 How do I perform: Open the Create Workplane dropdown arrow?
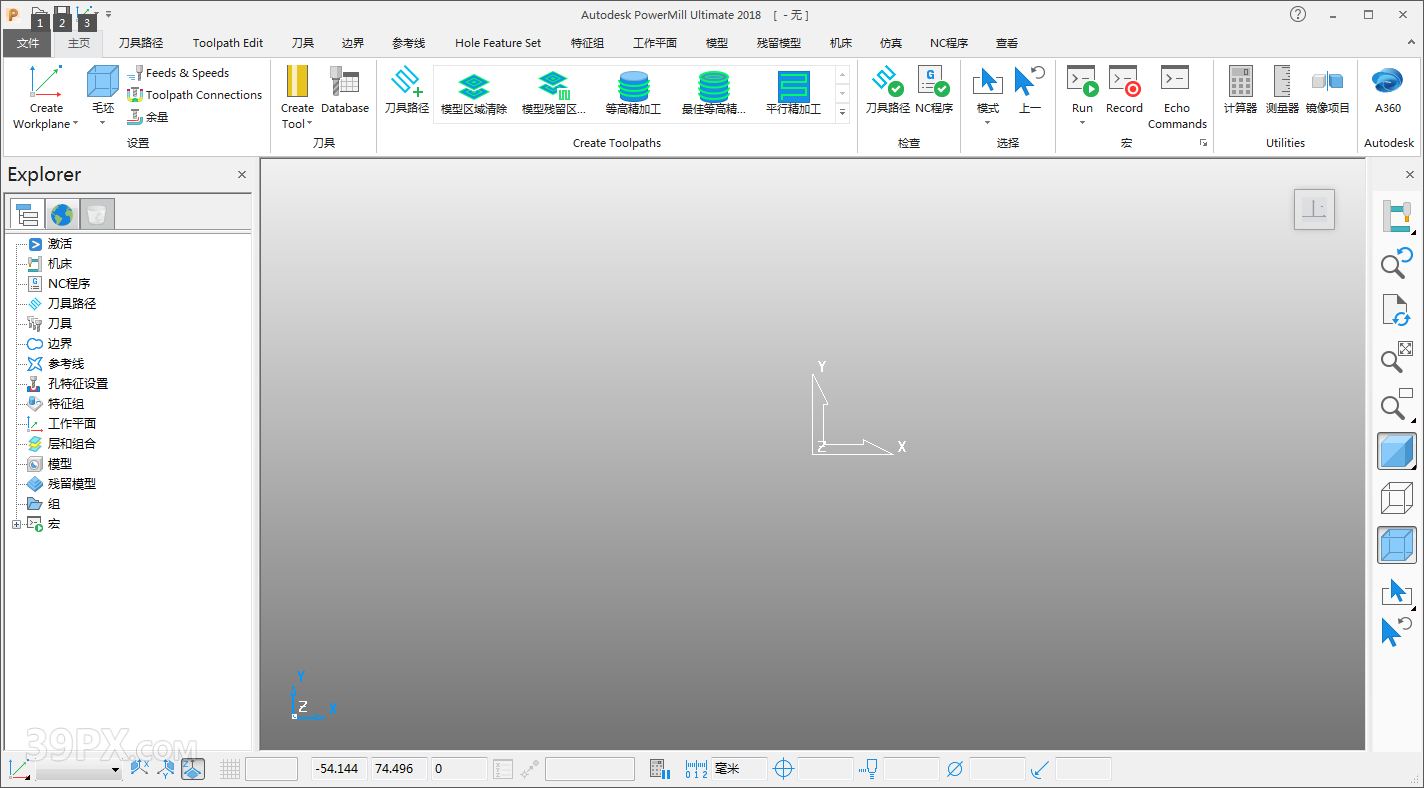coord(75,124)
